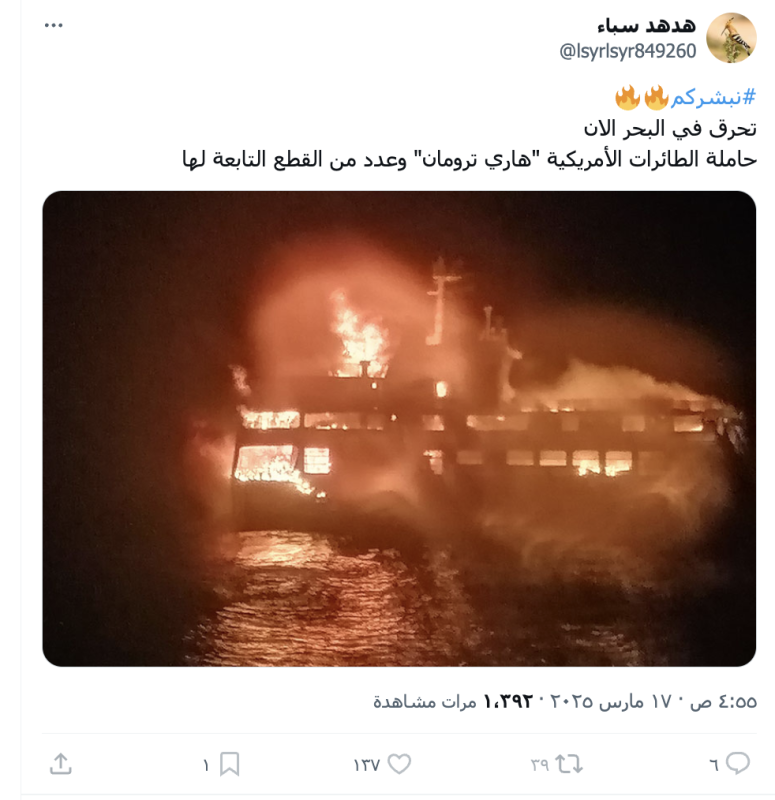The height and width of the screenshot is (800, 775).
Task: Open the #نبشركم hashtag link
Action: pyautogui.click(x=713, y=97)
